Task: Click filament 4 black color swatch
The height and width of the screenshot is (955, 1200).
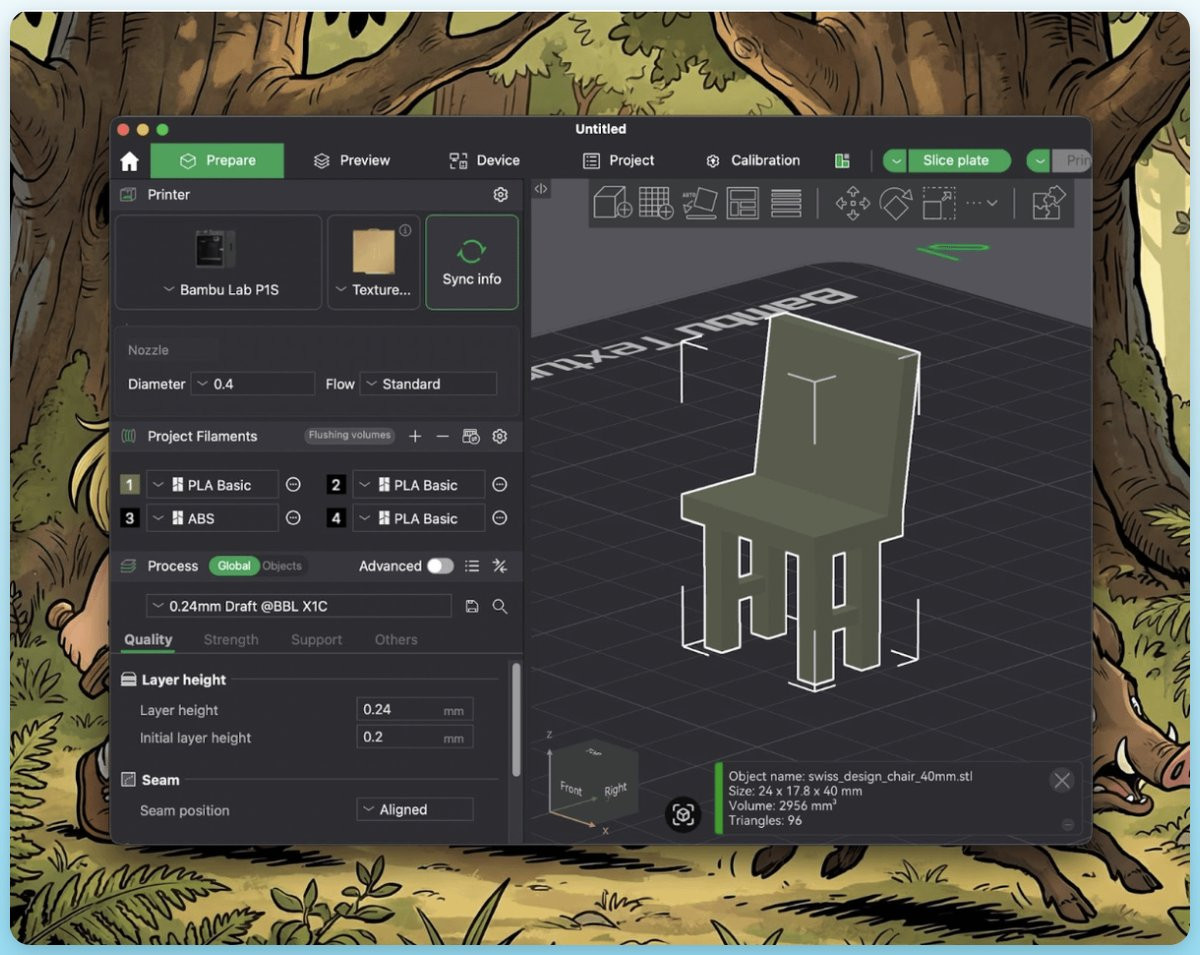Action: coord(336,518)
